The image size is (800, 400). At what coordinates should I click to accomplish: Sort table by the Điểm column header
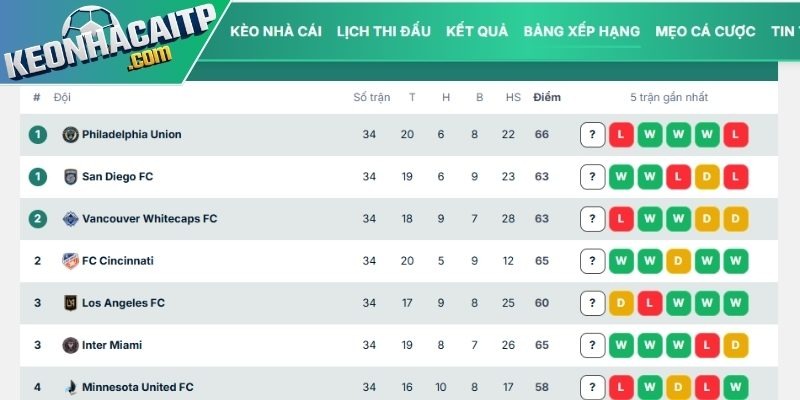tap(547, 97)
